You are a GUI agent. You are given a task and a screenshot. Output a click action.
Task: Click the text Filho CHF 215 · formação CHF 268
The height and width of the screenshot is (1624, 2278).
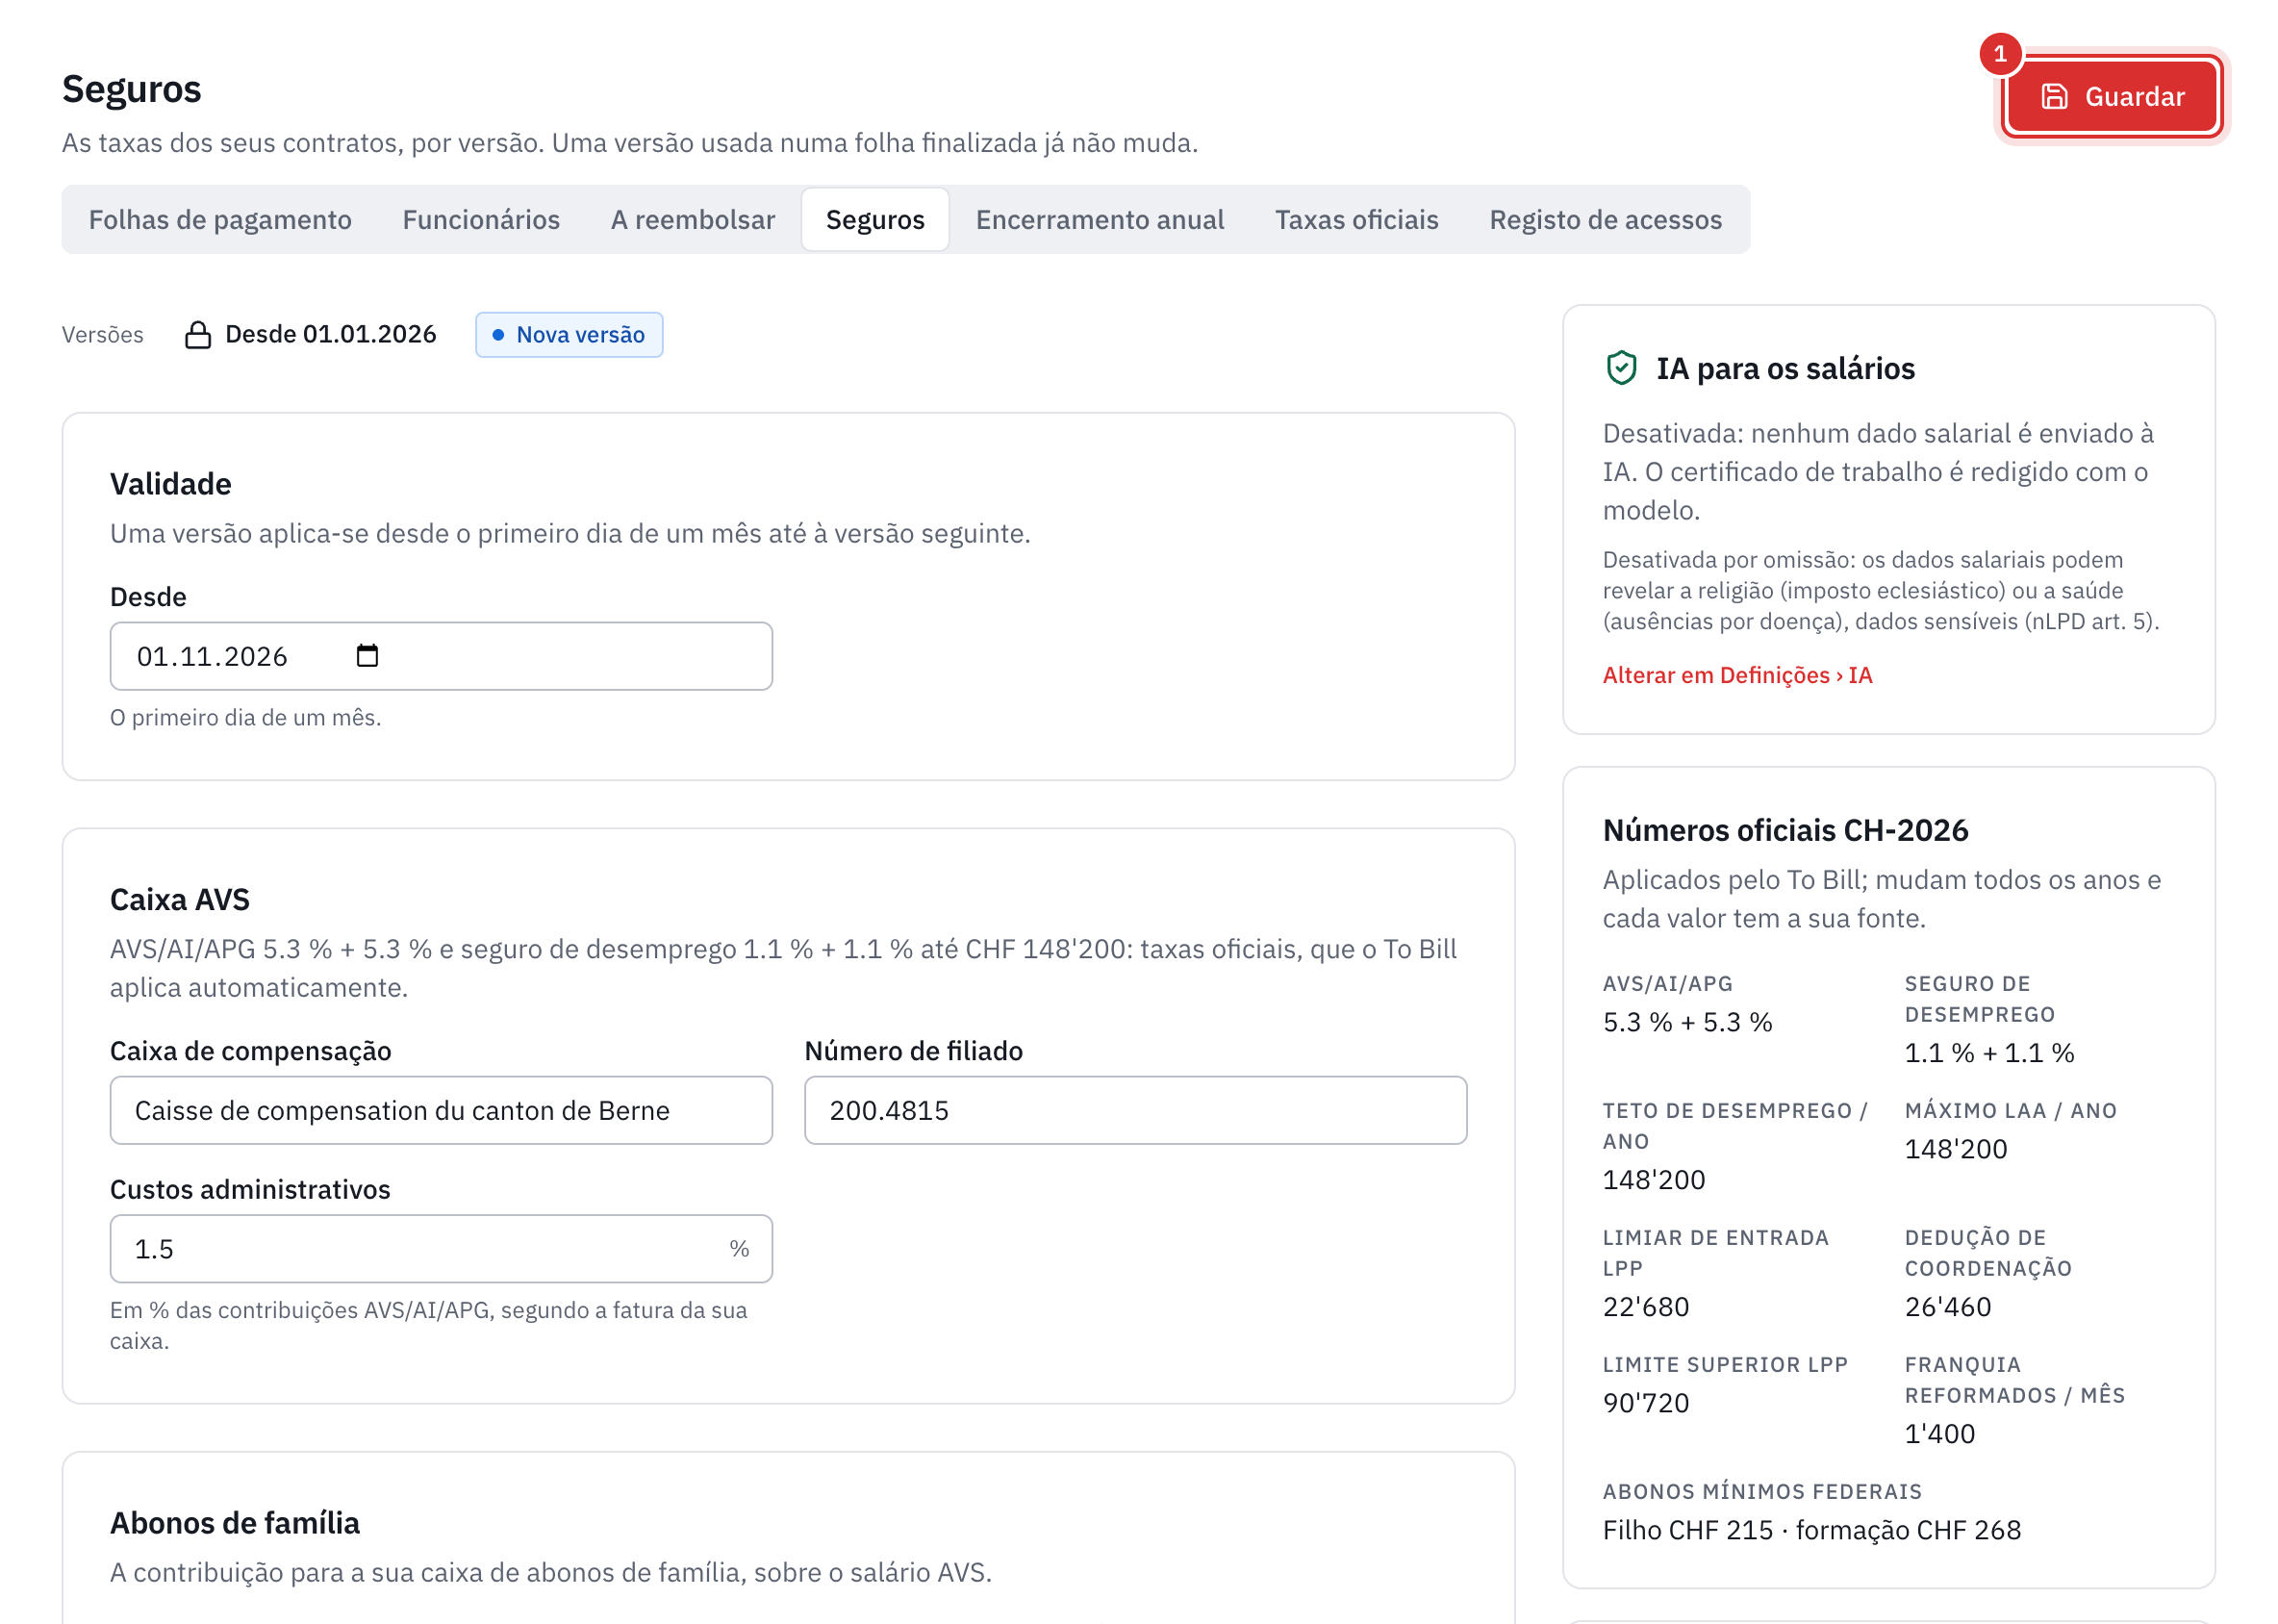(1812, 1529)
